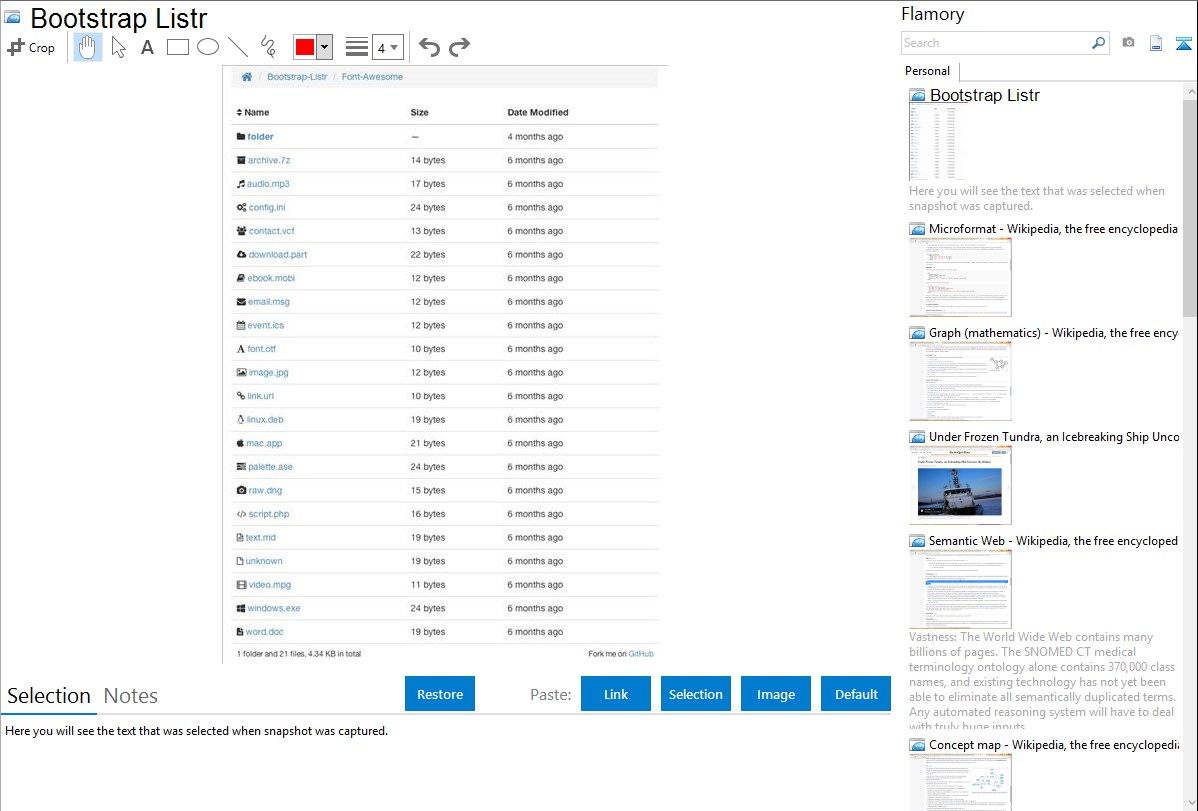The height and width of the screenshot is (811, 1198).
Task: Undo the last annotation
Action: 429,47
